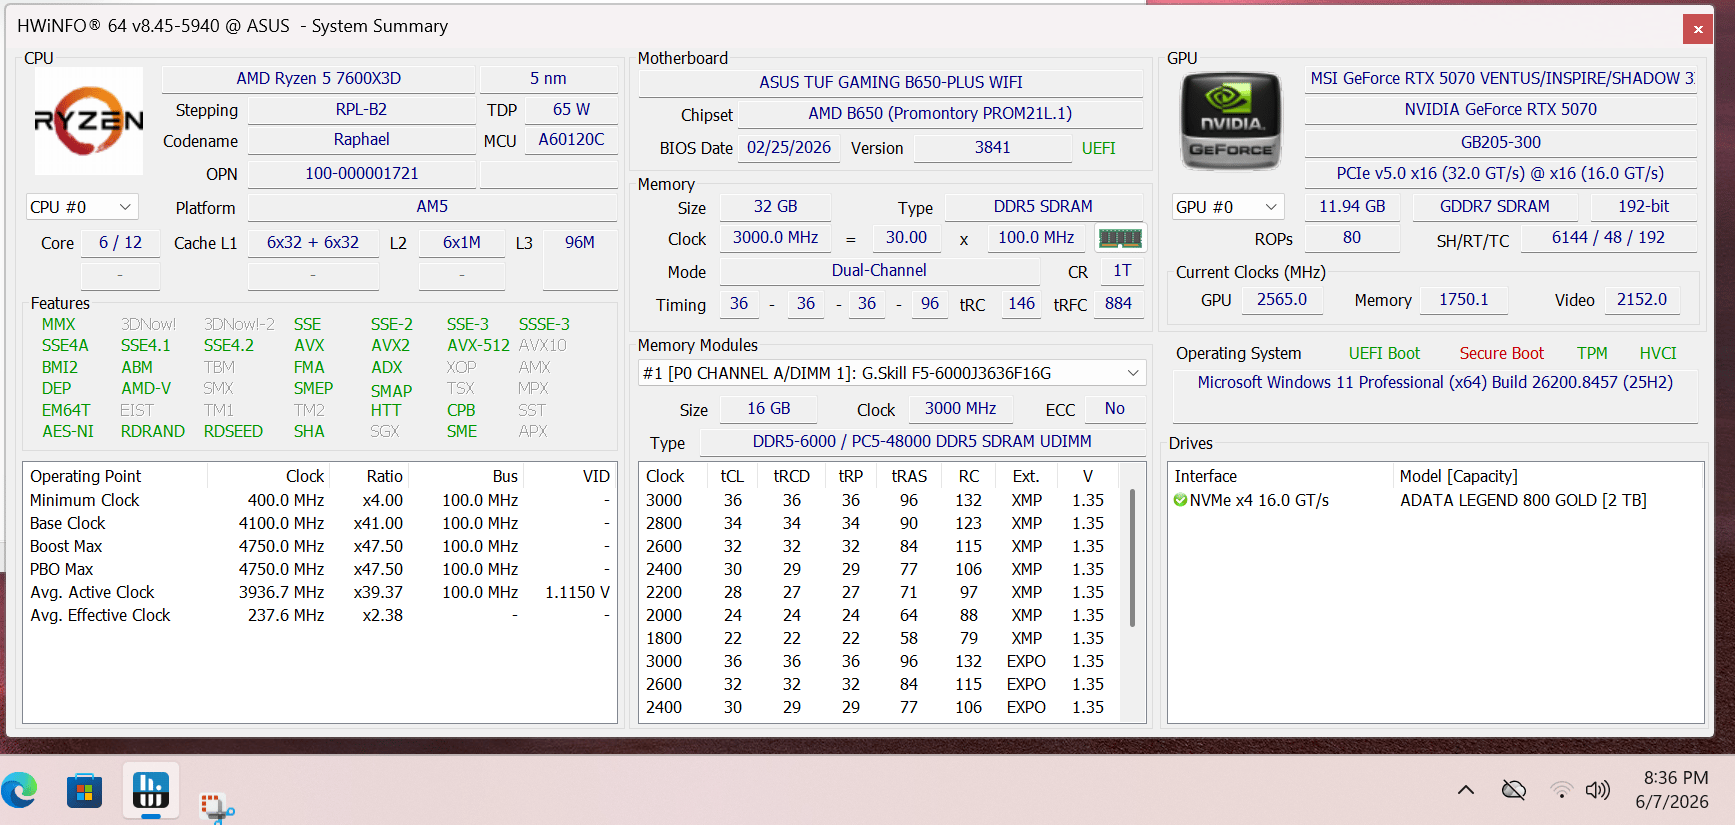1735x825 pixels.
Task: Click the Secure Boot status label
Action: tap(1501, 353)
